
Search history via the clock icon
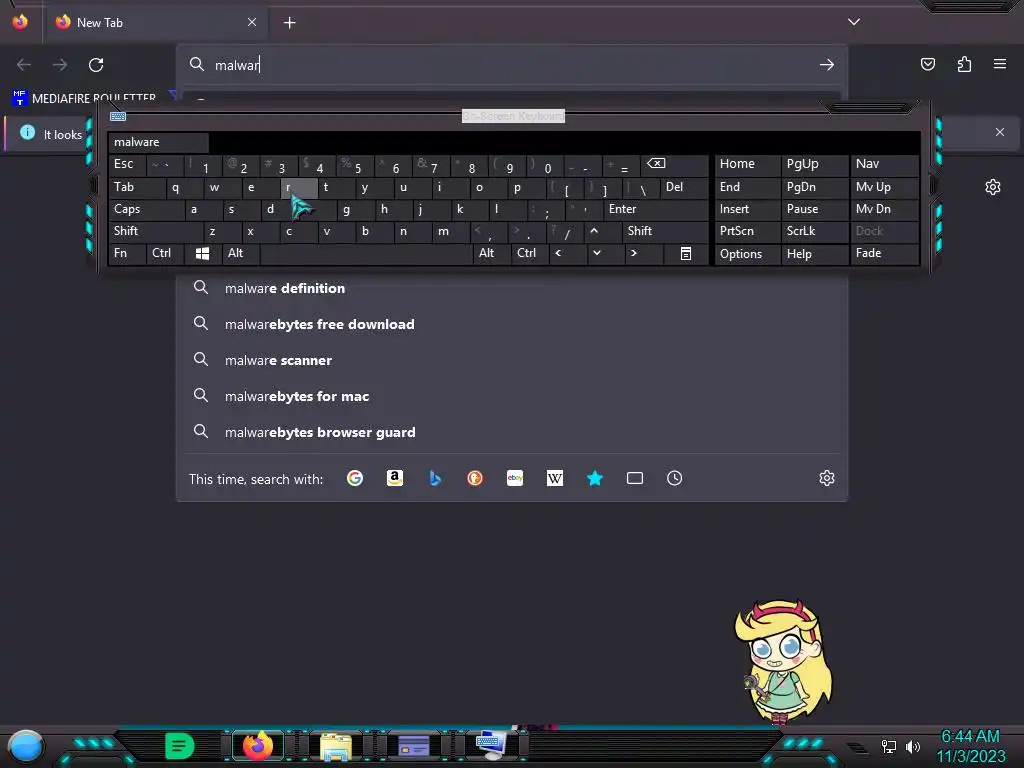tap(675, 478)
